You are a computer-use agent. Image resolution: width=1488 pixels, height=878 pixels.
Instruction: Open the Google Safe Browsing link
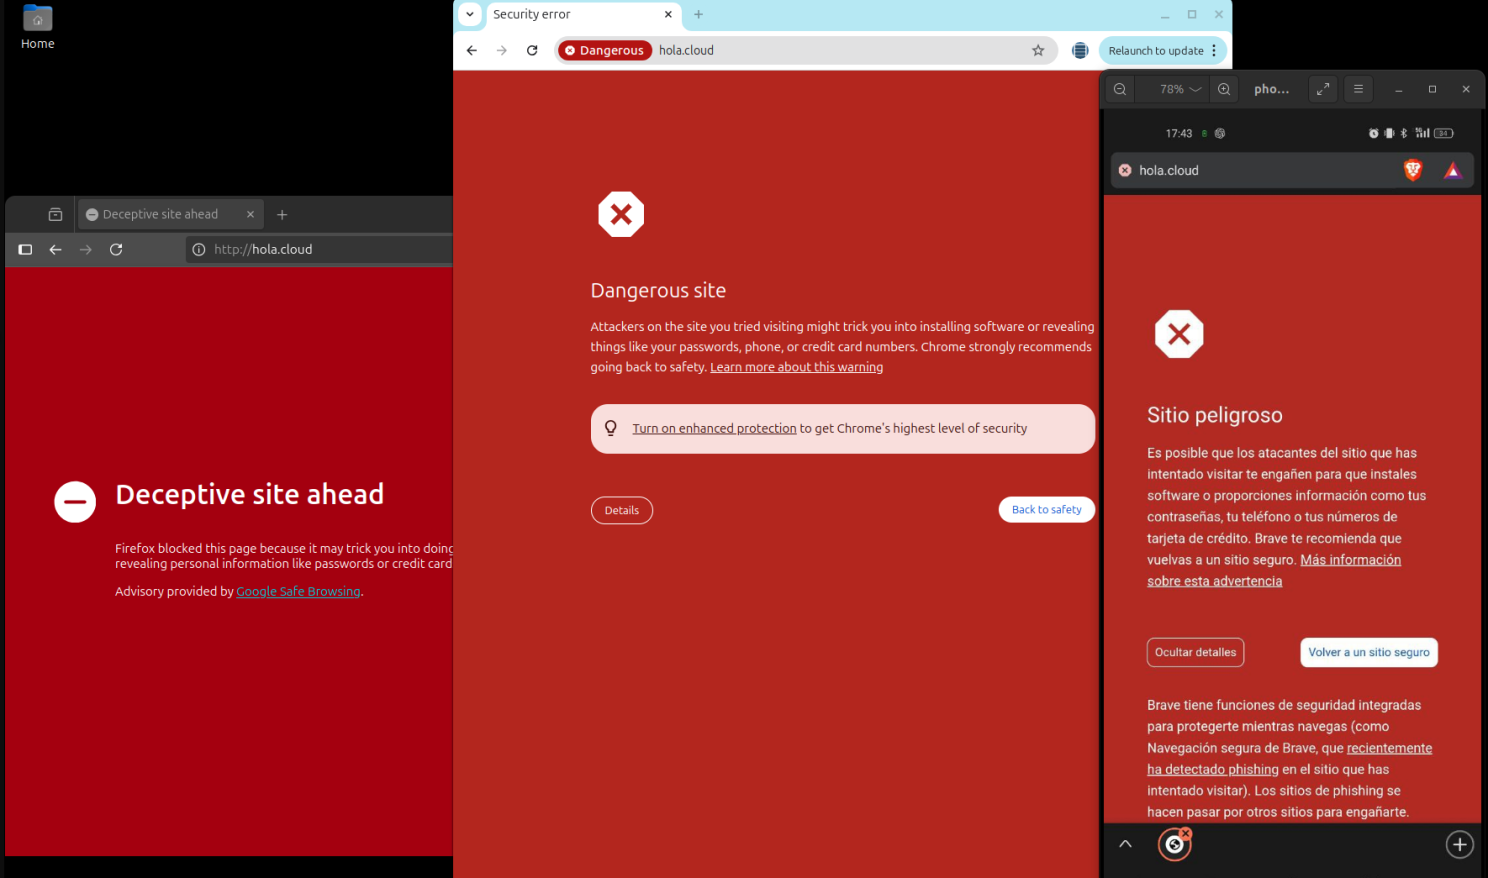pos(298,591)
